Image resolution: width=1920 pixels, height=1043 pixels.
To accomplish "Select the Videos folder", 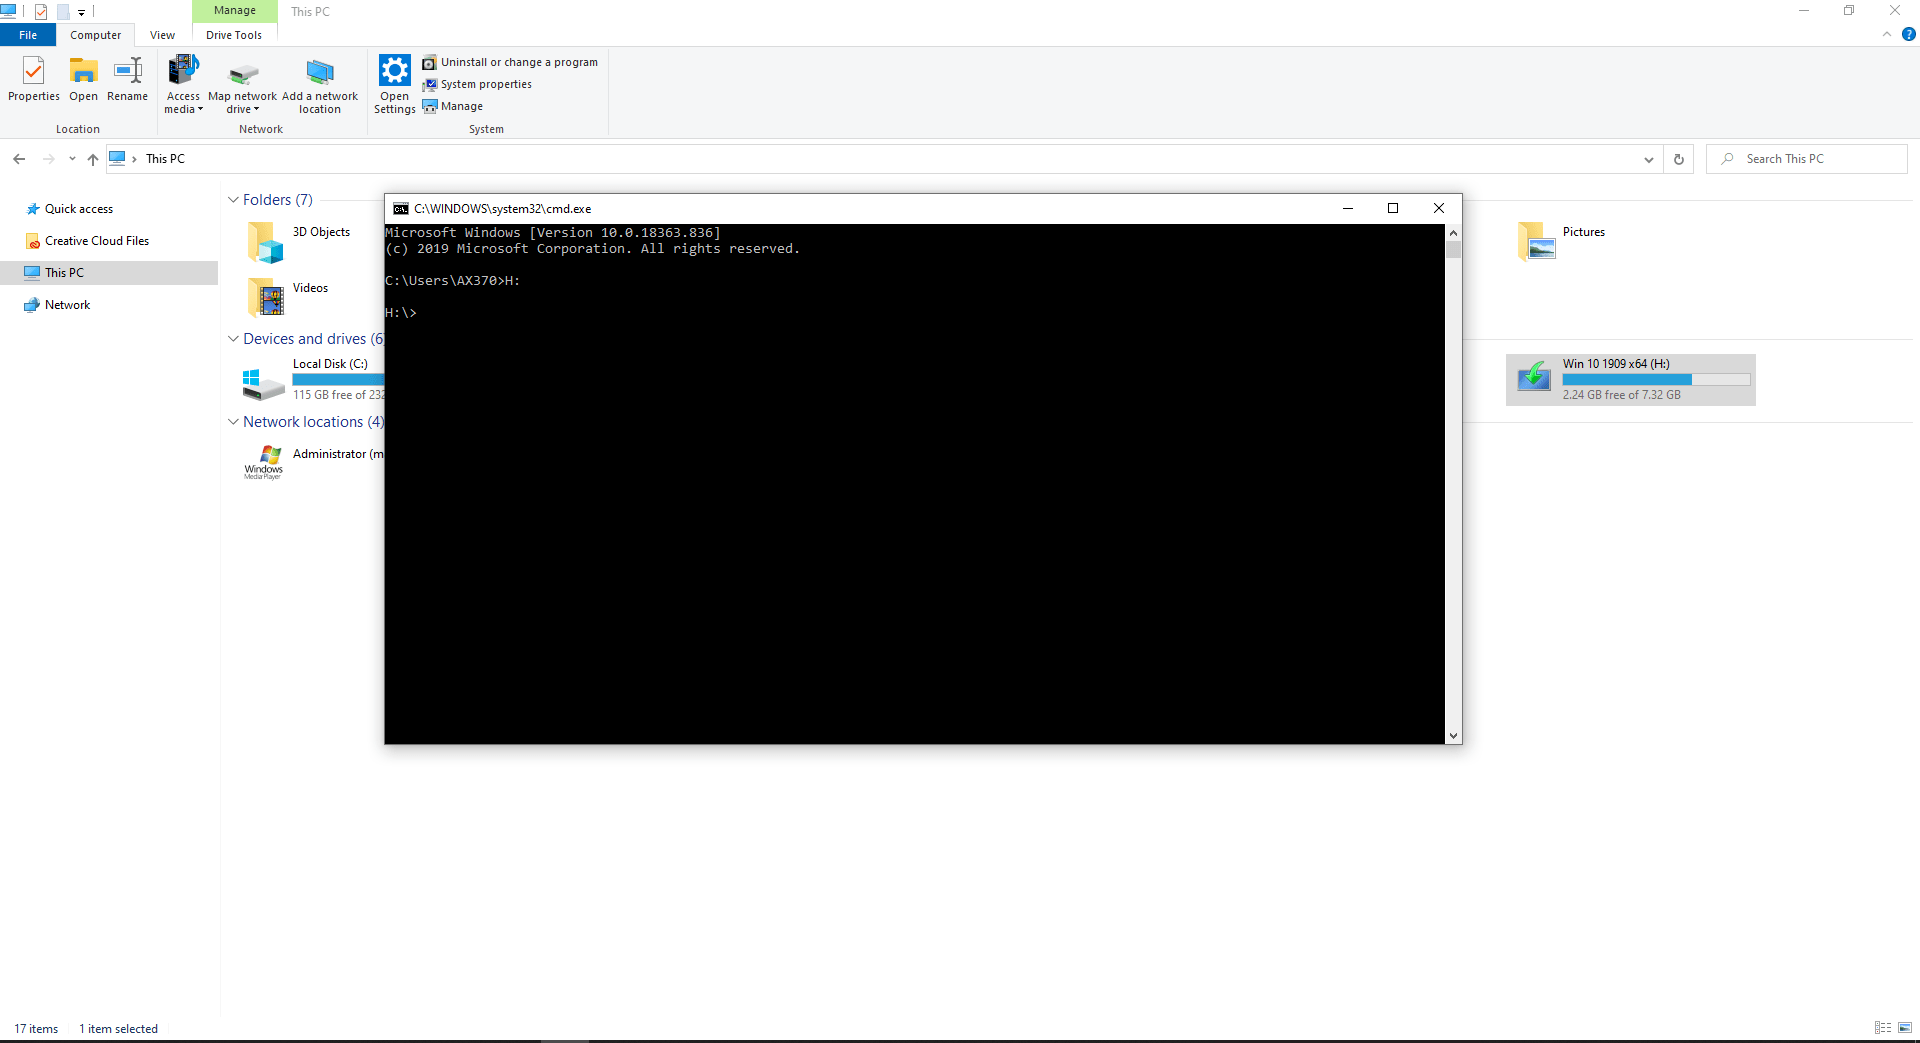I will [290, 297].
